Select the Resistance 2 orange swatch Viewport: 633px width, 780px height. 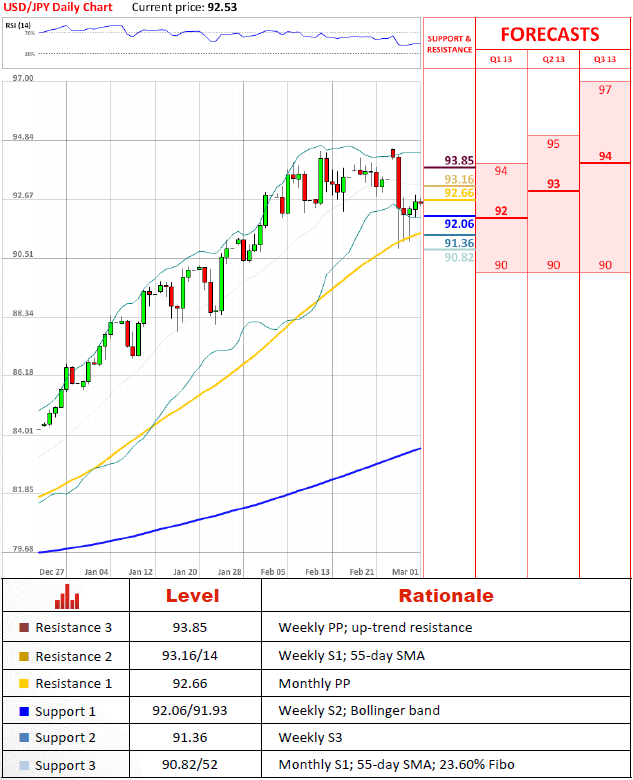pyautogui.click(x=24, y=656)
